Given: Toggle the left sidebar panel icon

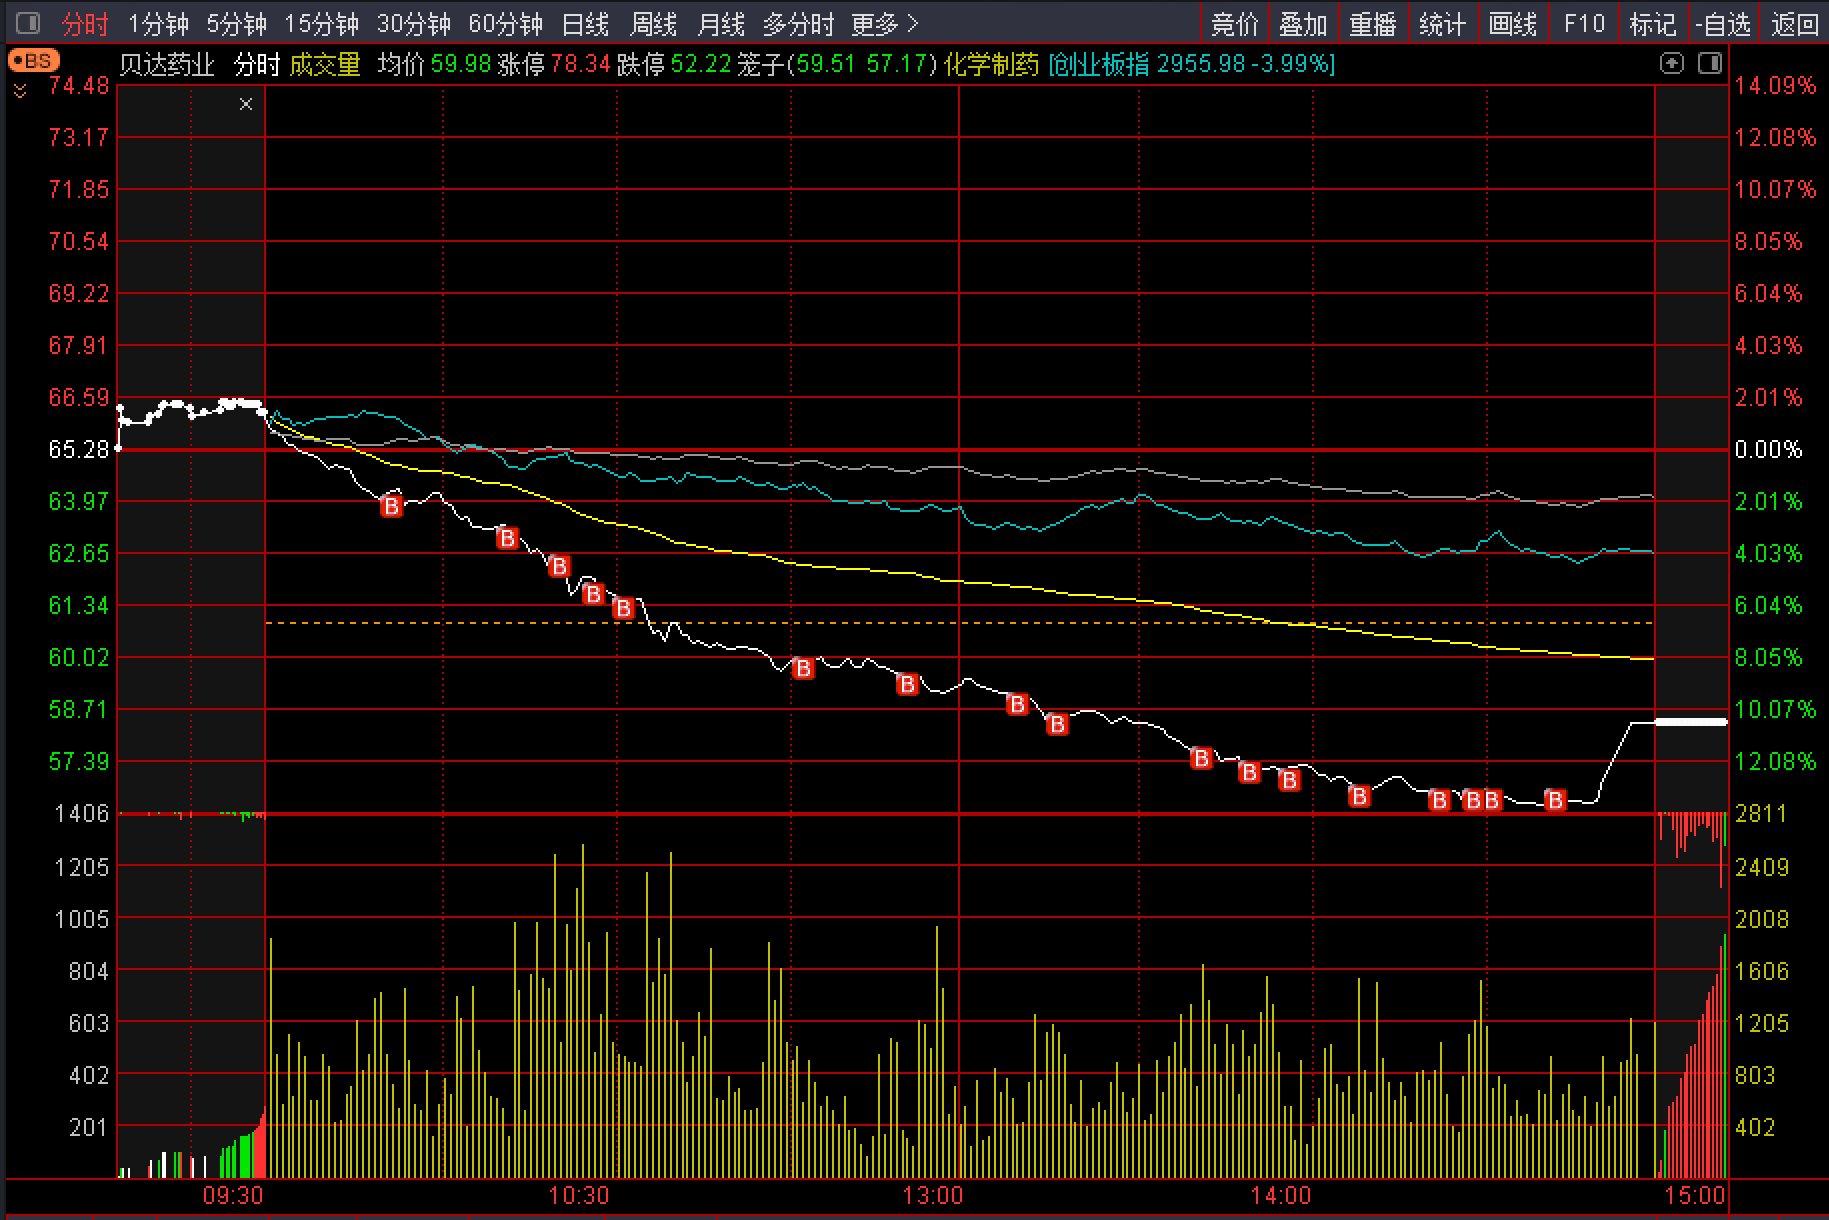Looking at the screenshot, I should pos(29,23).
